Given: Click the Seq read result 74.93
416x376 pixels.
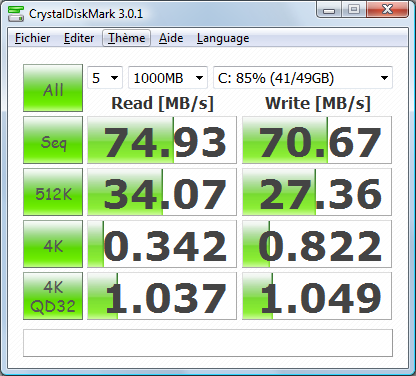Looking at the screenshot, I should click(162, 140).
